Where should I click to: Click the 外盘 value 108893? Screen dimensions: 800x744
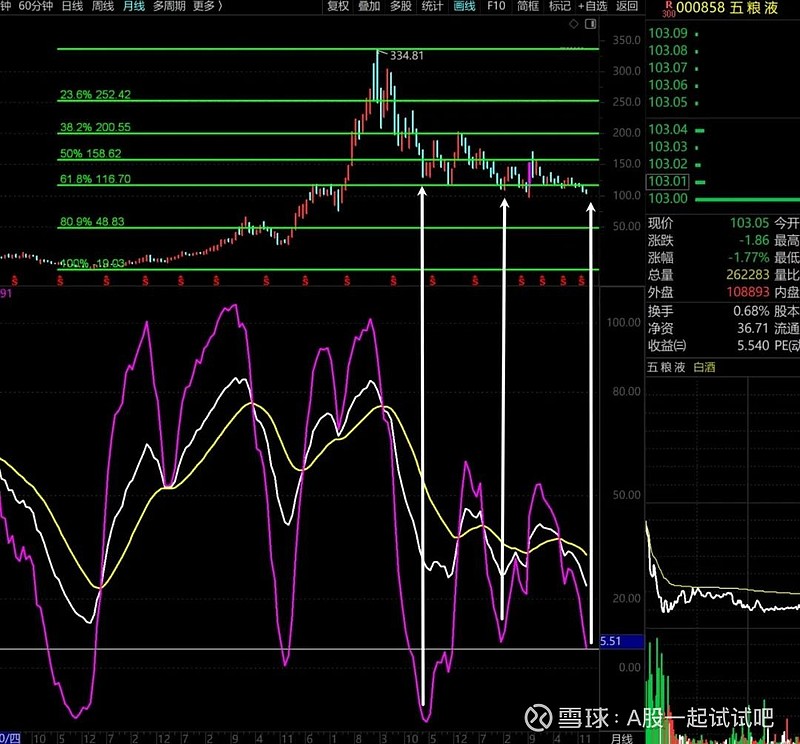pyautogui.click(x=748, y=292)
